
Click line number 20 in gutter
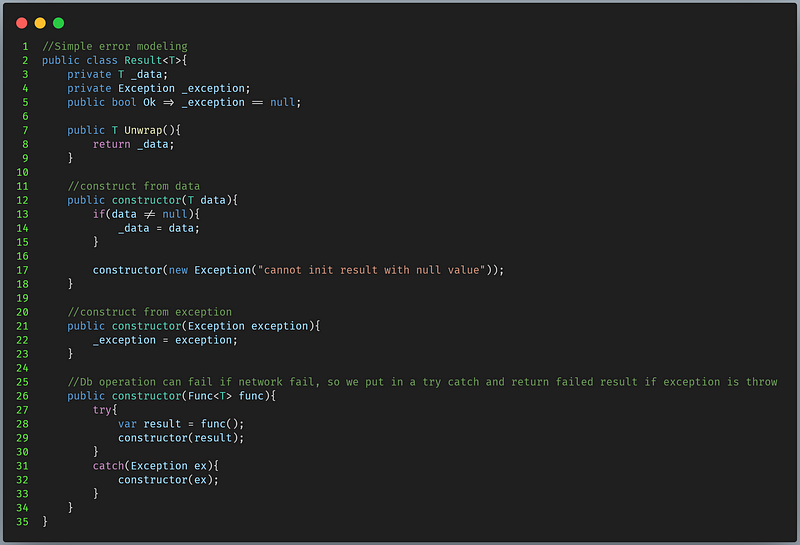(22, 312)
